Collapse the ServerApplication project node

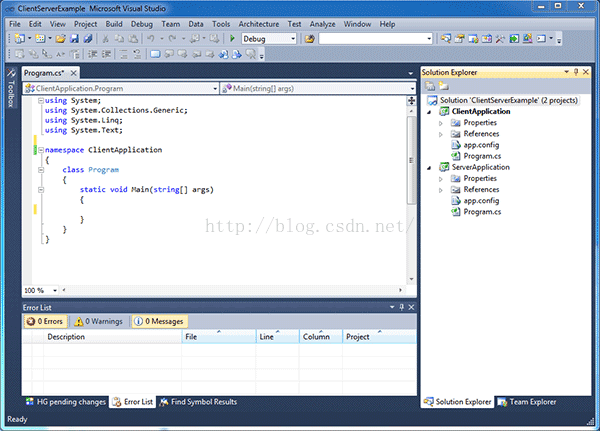[x=429, y=168]
